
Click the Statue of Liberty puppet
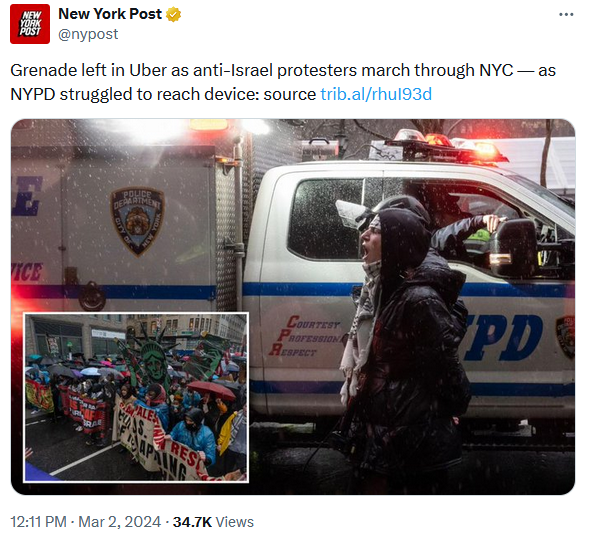pyautogui.click(x=153, y=355)
